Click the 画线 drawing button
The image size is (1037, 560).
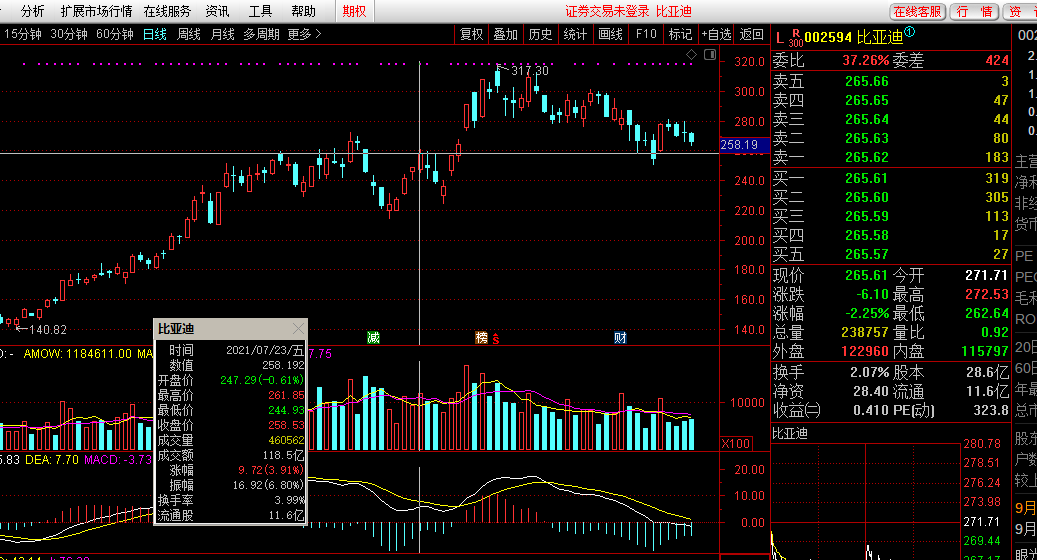(x=610, y=34)
